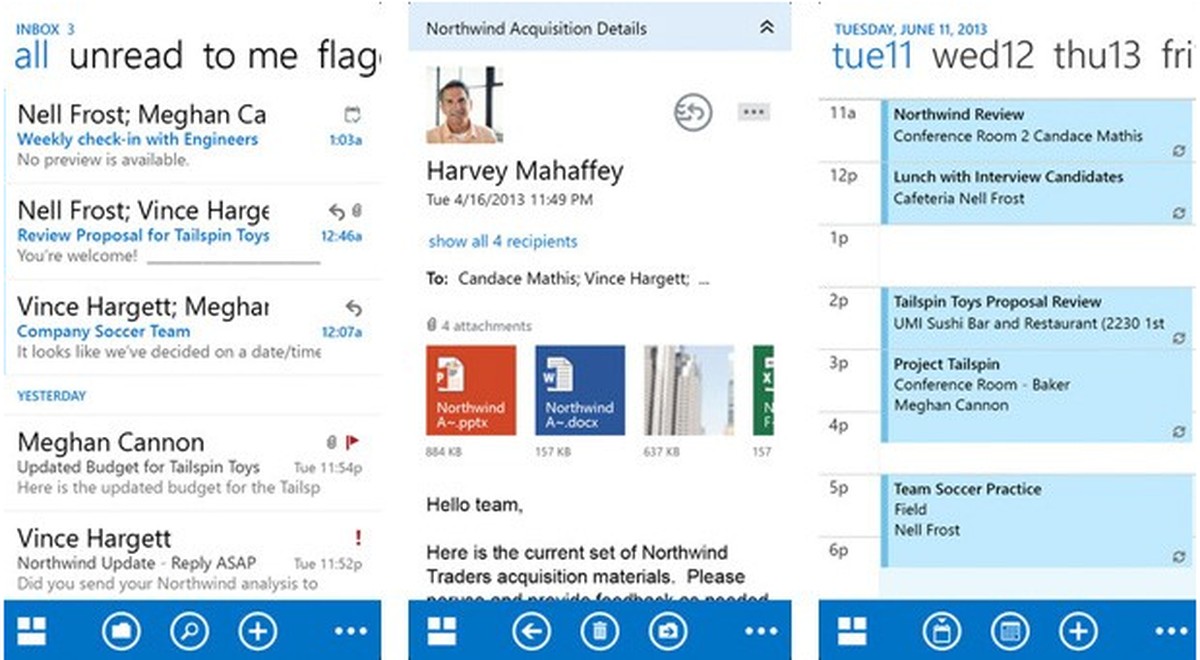Open the search icon in the mail app bar
This screenshot has width=1200, height=660.
tap(189, 631)
